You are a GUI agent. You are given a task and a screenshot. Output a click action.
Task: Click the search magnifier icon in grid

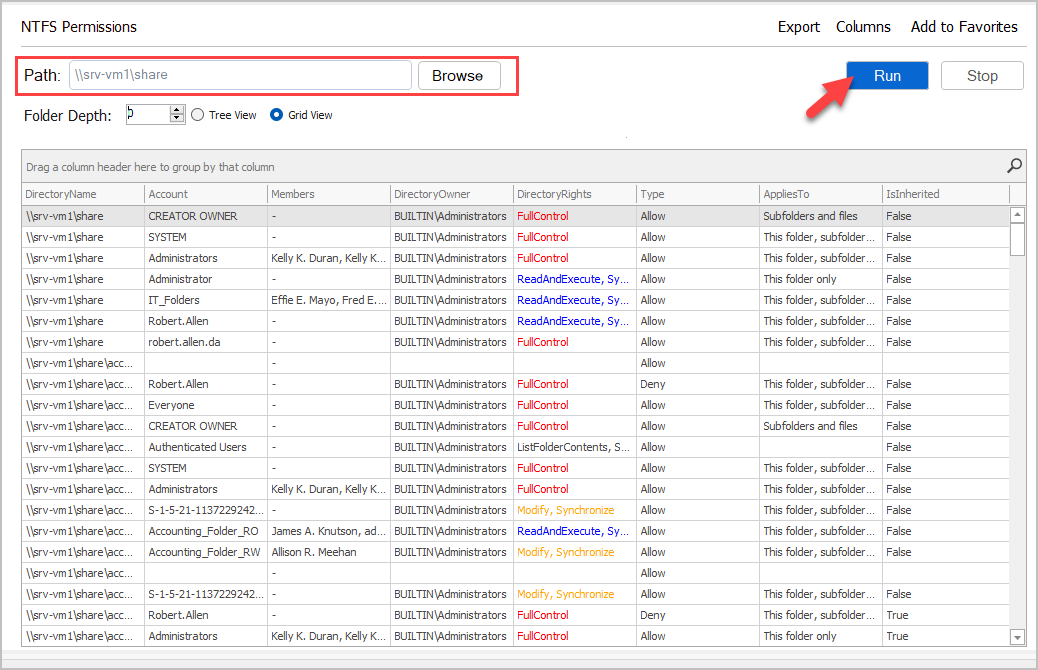[x=1014, y=166]
